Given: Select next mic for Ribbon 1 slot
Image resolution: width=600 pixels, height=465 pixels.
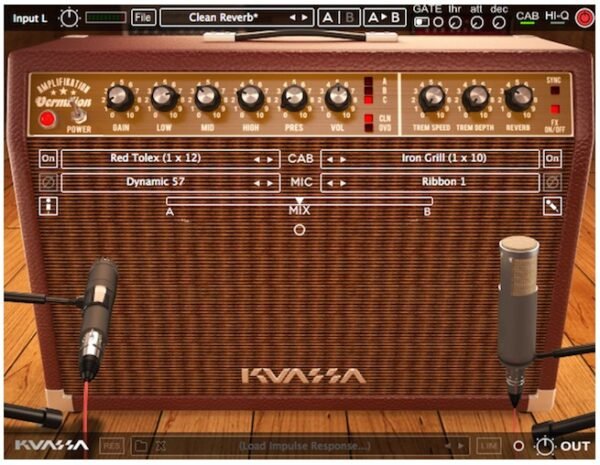Looking at the screenshot, I should point(343,183).
